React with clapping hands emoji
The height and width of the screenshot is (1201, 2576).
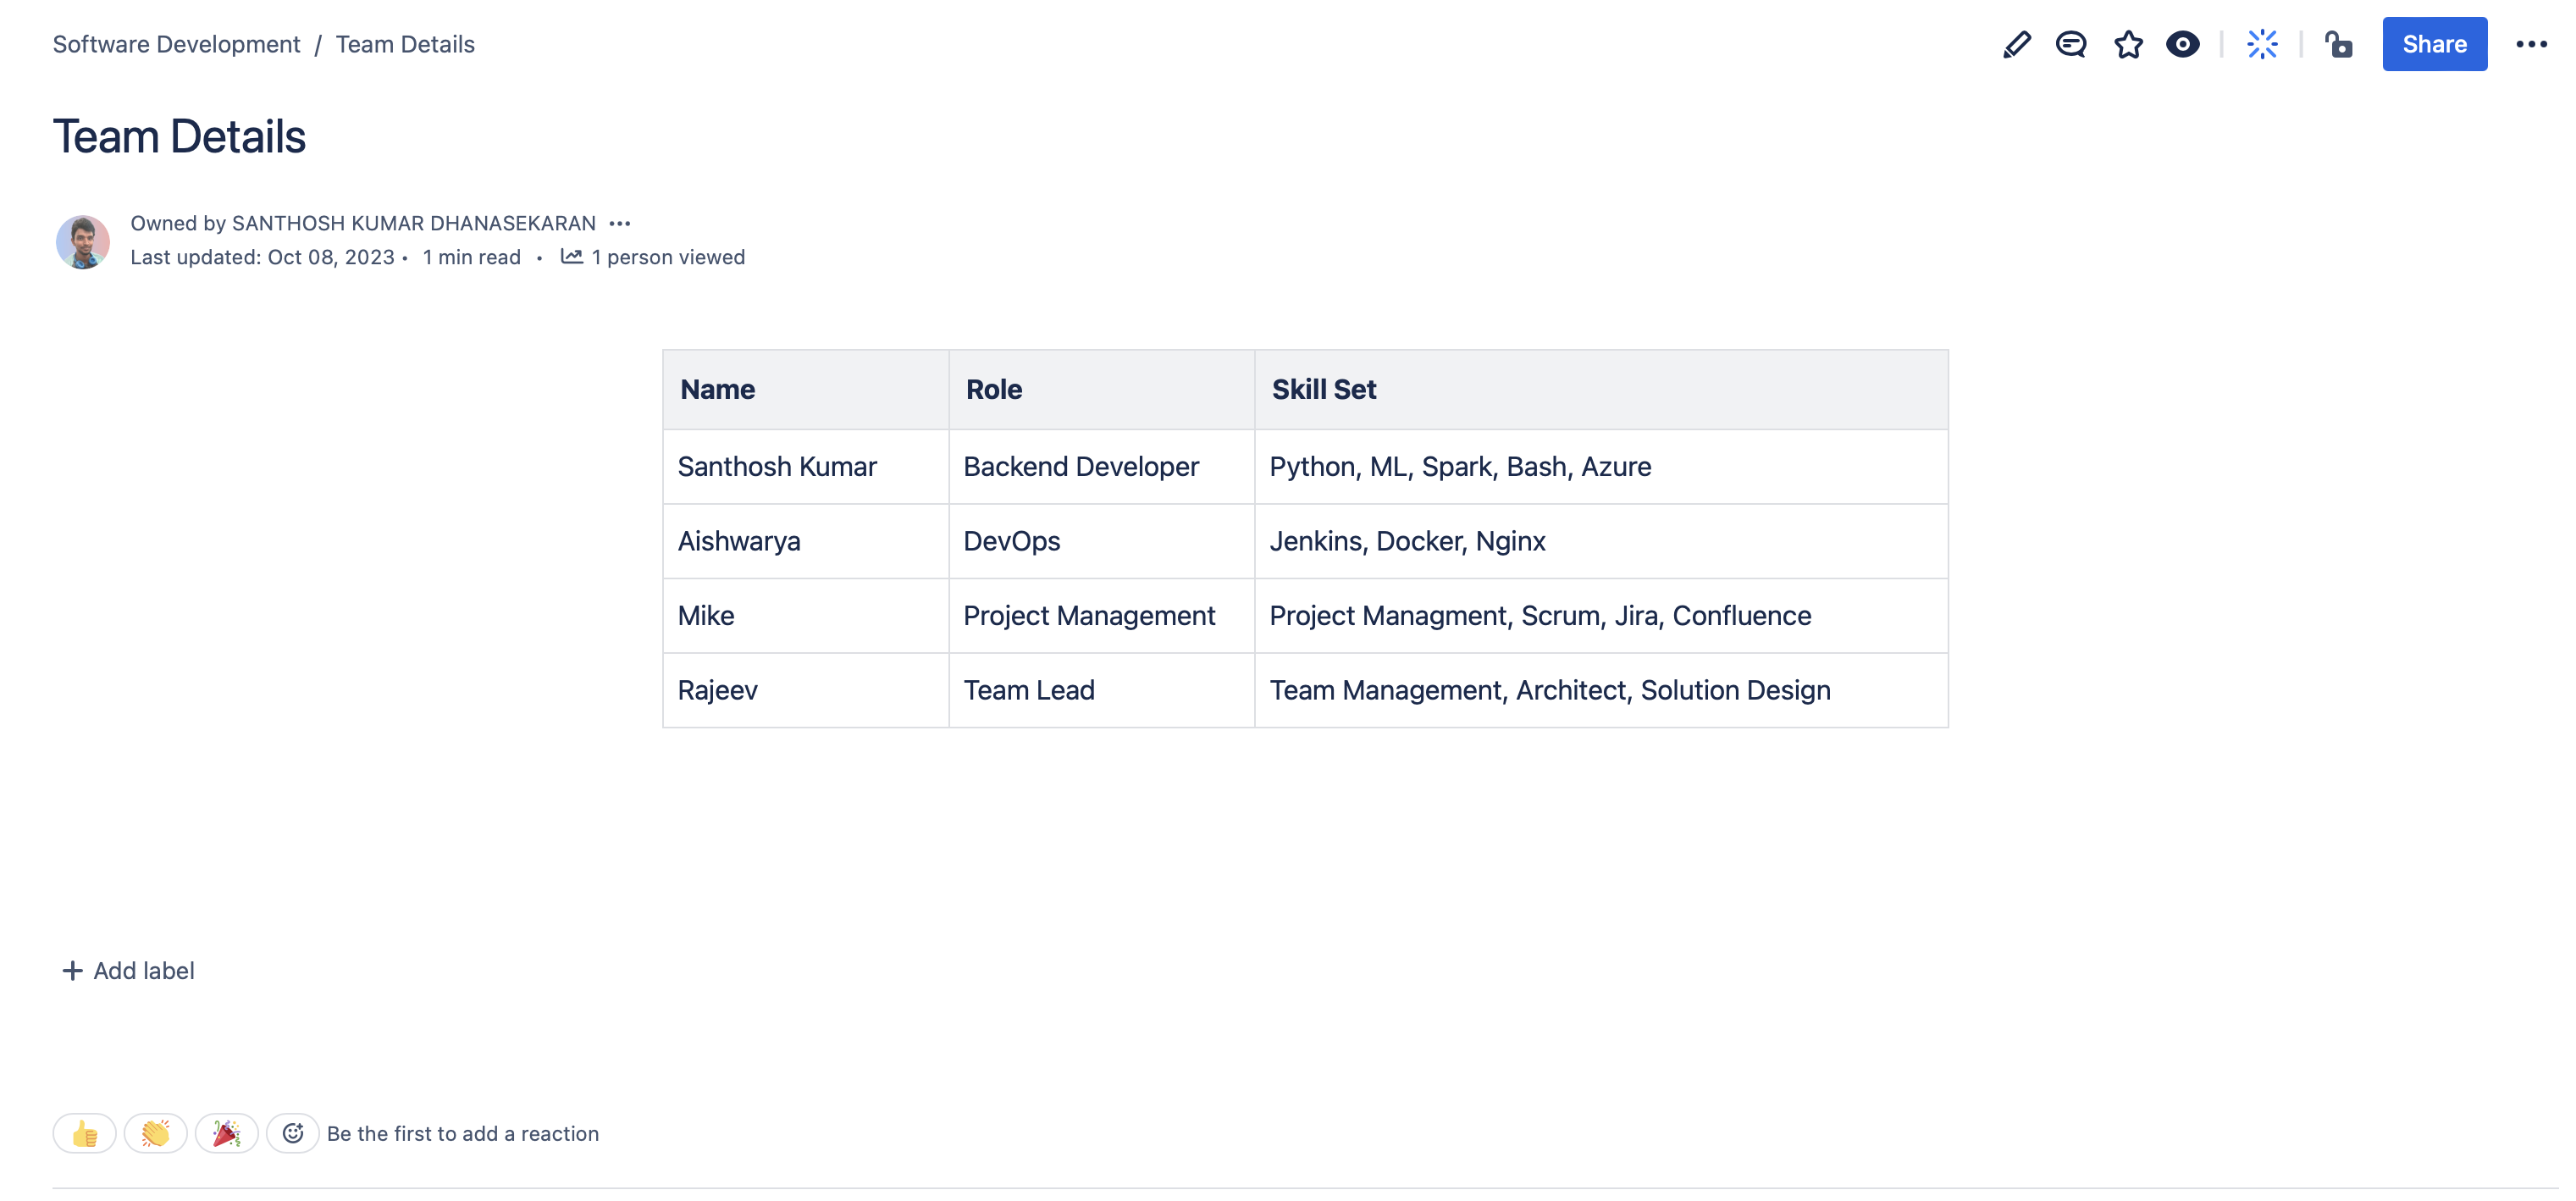[155, 1133]
